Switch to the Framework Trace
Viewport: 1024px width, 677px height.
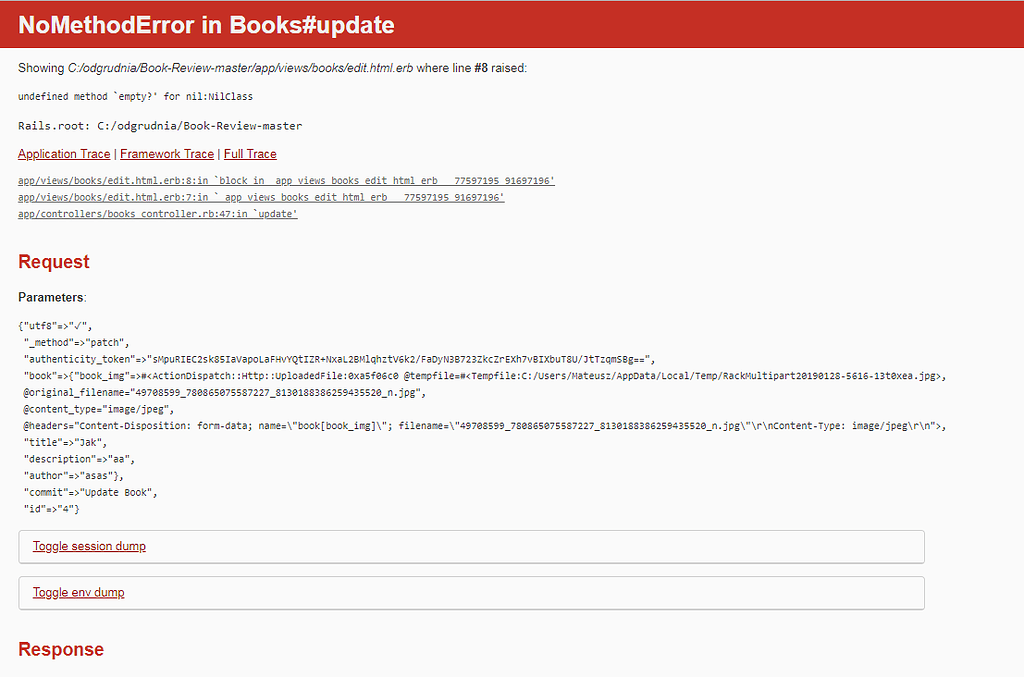coord(166,153)
